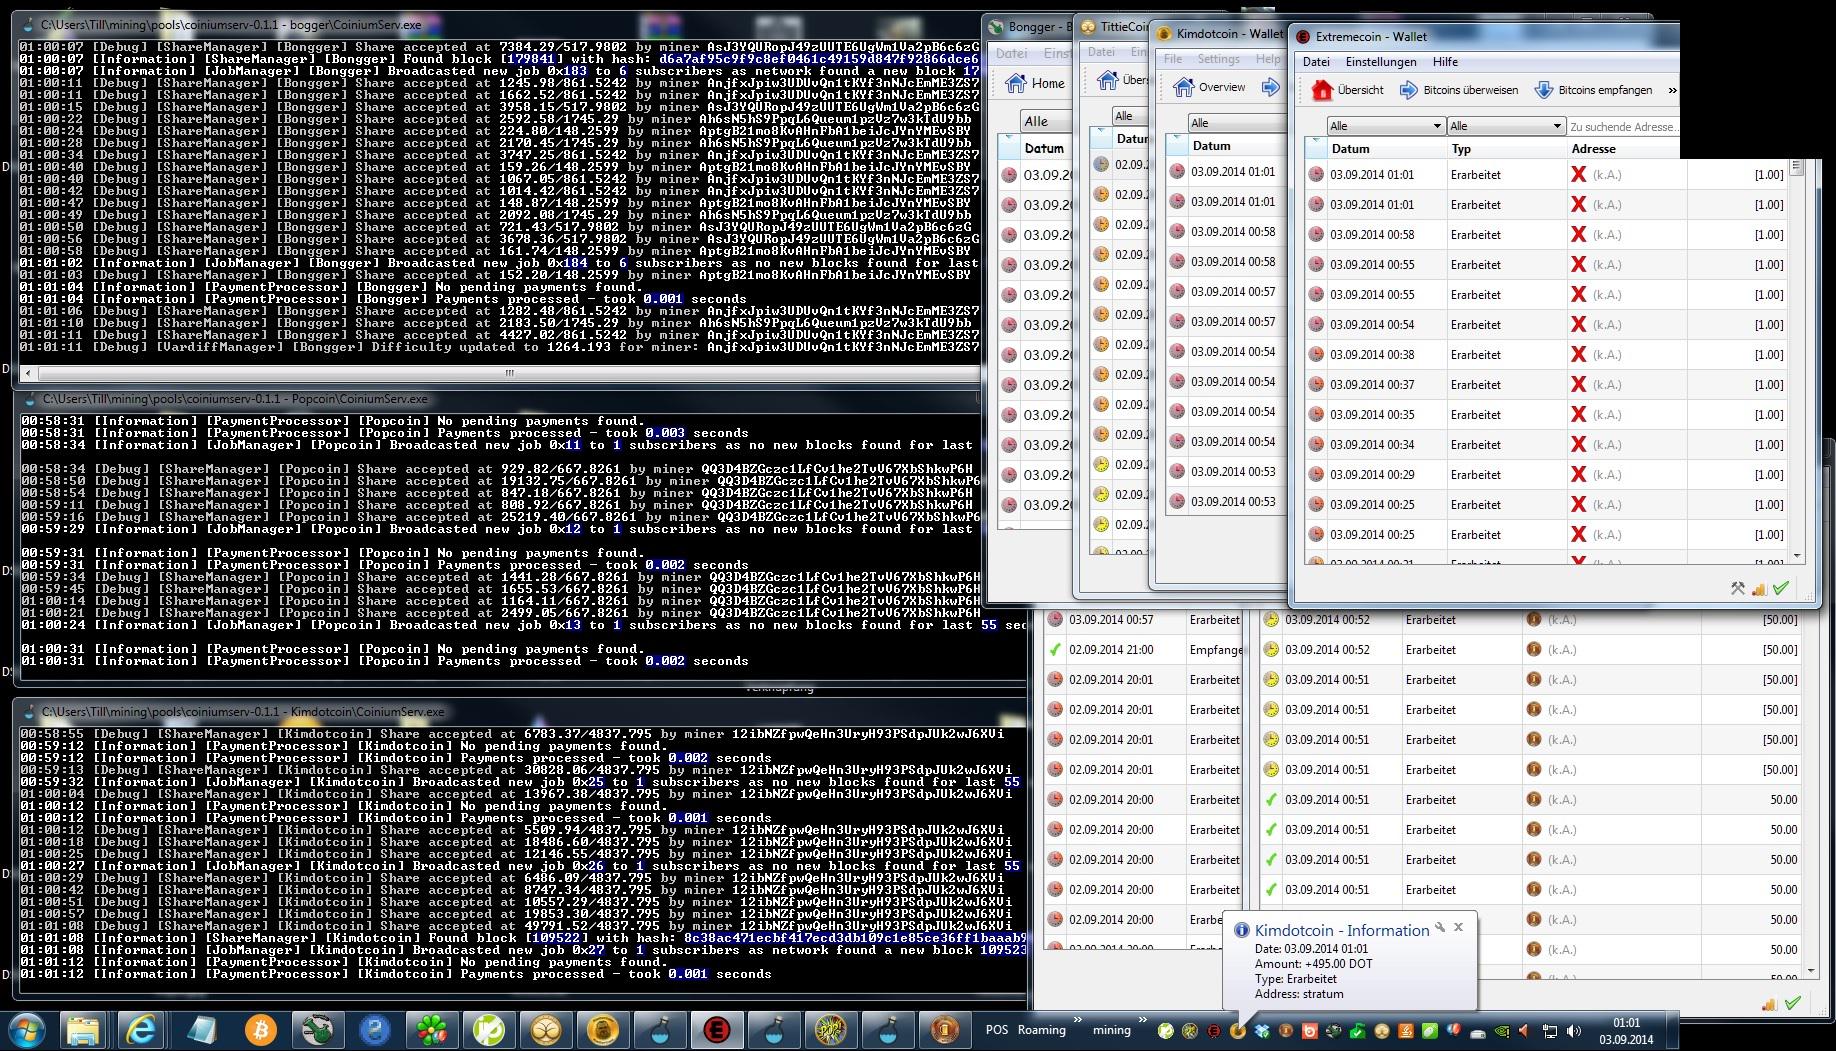
Task: Open the network tray icon
Action: pos(1549,1030)
